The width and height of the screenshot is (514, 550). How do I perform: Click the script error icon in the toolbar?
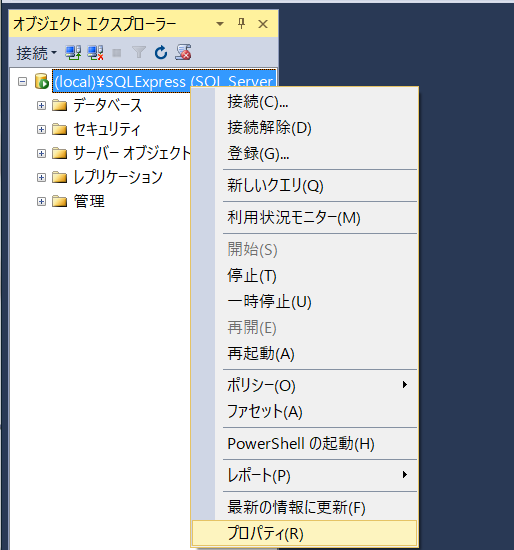click(x=183, y=52)
